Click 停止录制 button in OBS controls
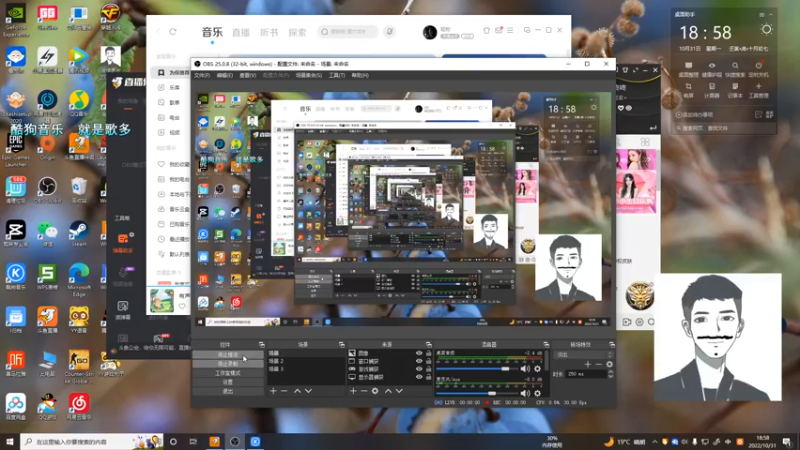 [228, 364]
